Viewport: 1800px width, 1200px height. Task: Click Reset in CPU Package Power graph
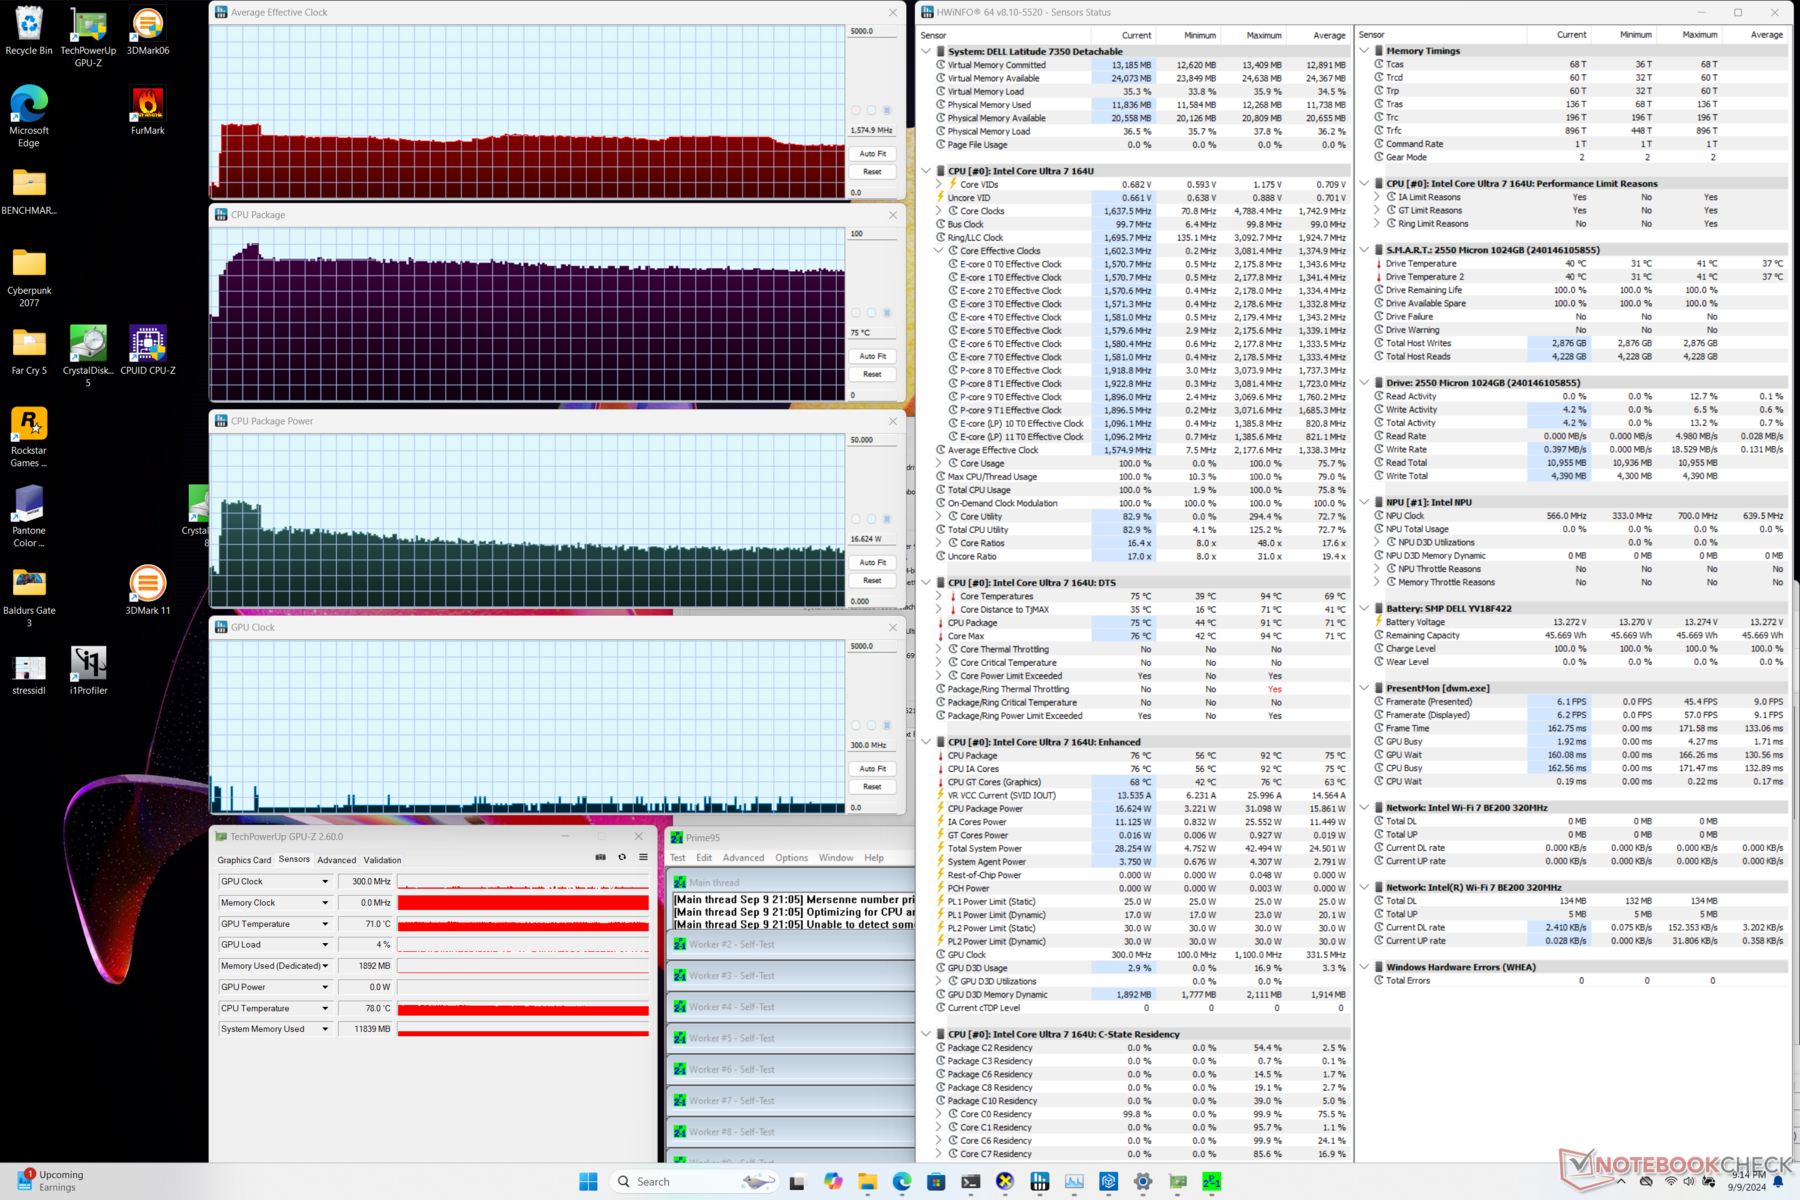(872, 580)
